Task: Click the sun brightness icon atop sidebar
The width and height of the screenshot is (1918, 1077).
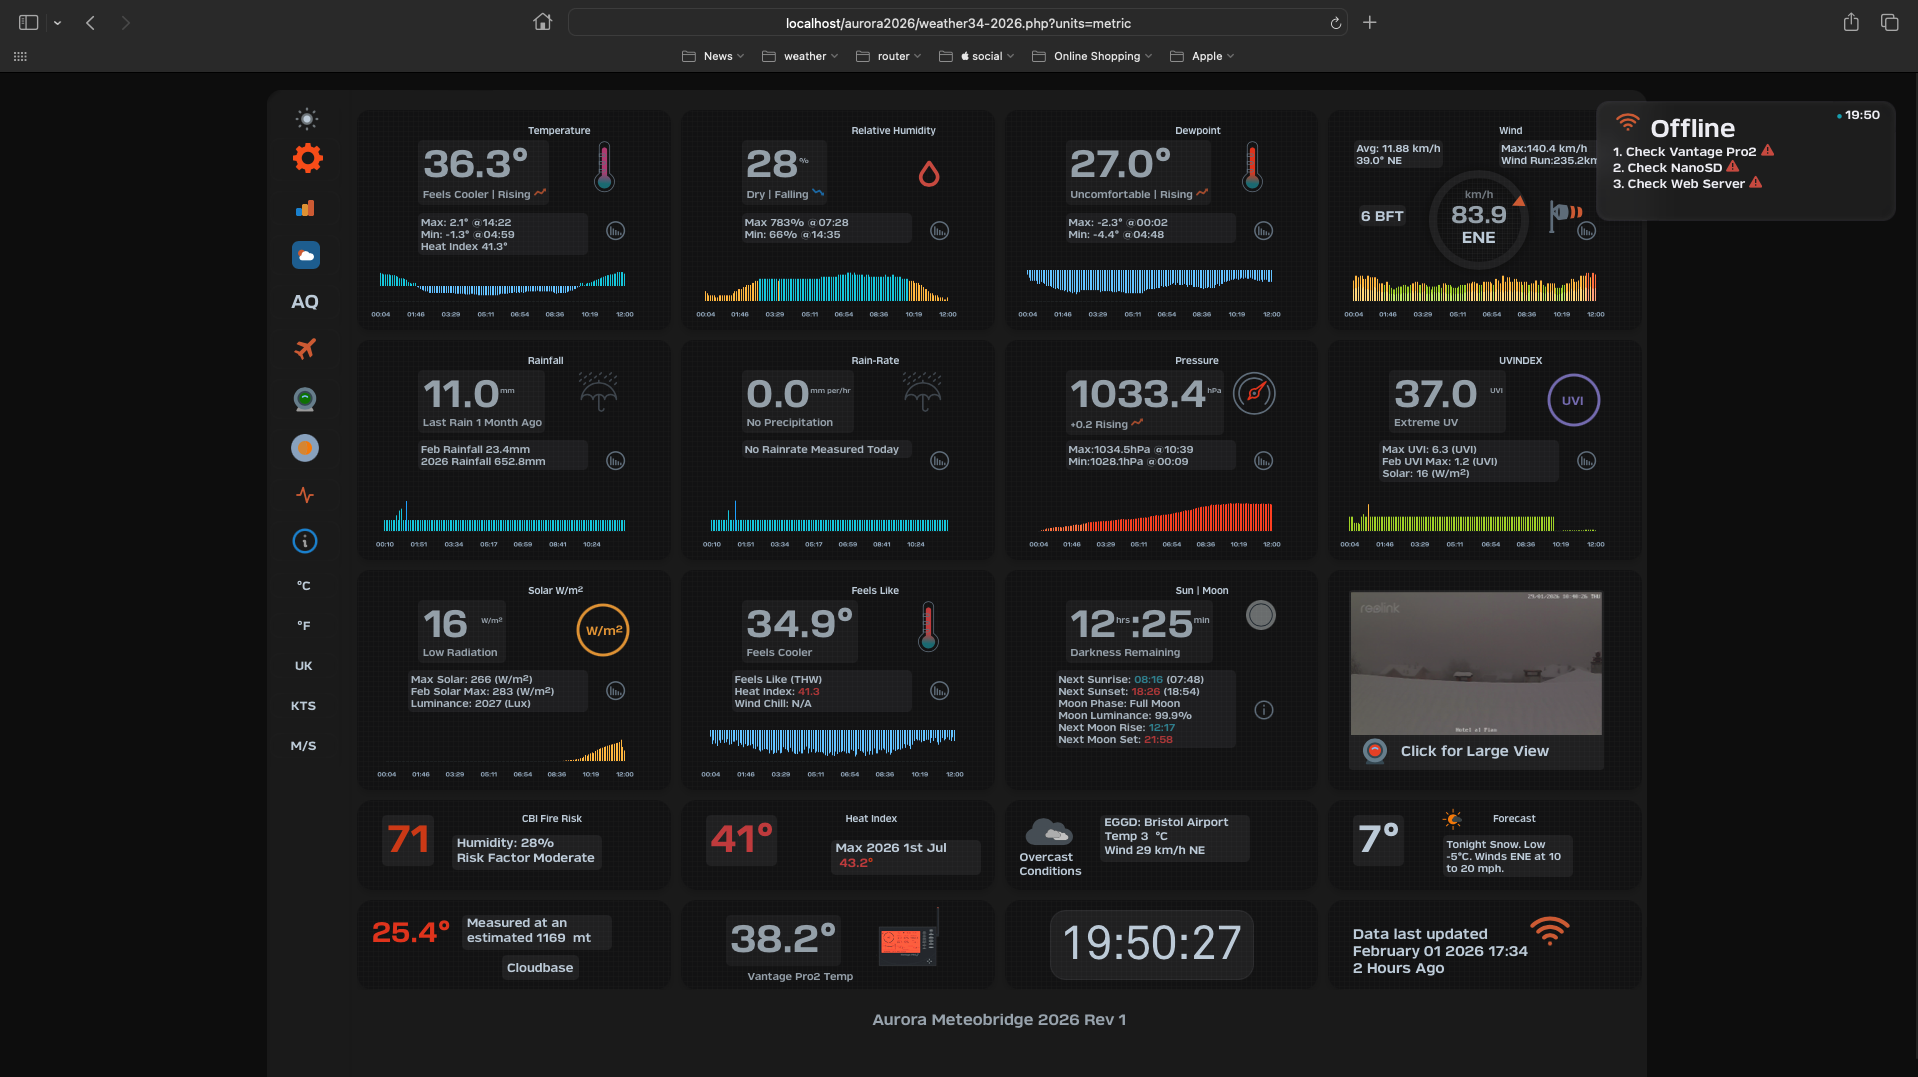Action: [307, 119]
